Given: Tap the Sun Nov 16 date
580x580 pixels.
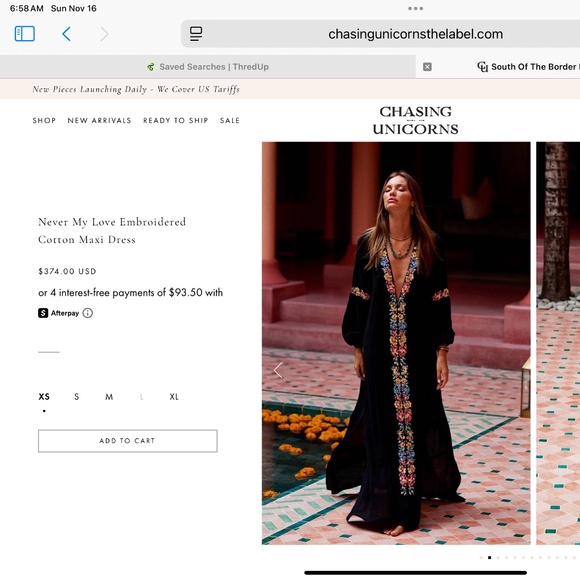Looking at the screenshot, I should click(x=74, y=9).
